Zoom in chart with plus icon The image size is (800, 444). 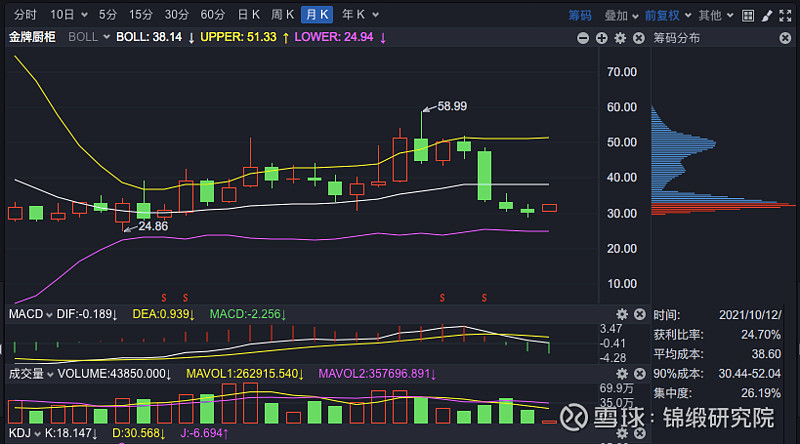[602, 38]
